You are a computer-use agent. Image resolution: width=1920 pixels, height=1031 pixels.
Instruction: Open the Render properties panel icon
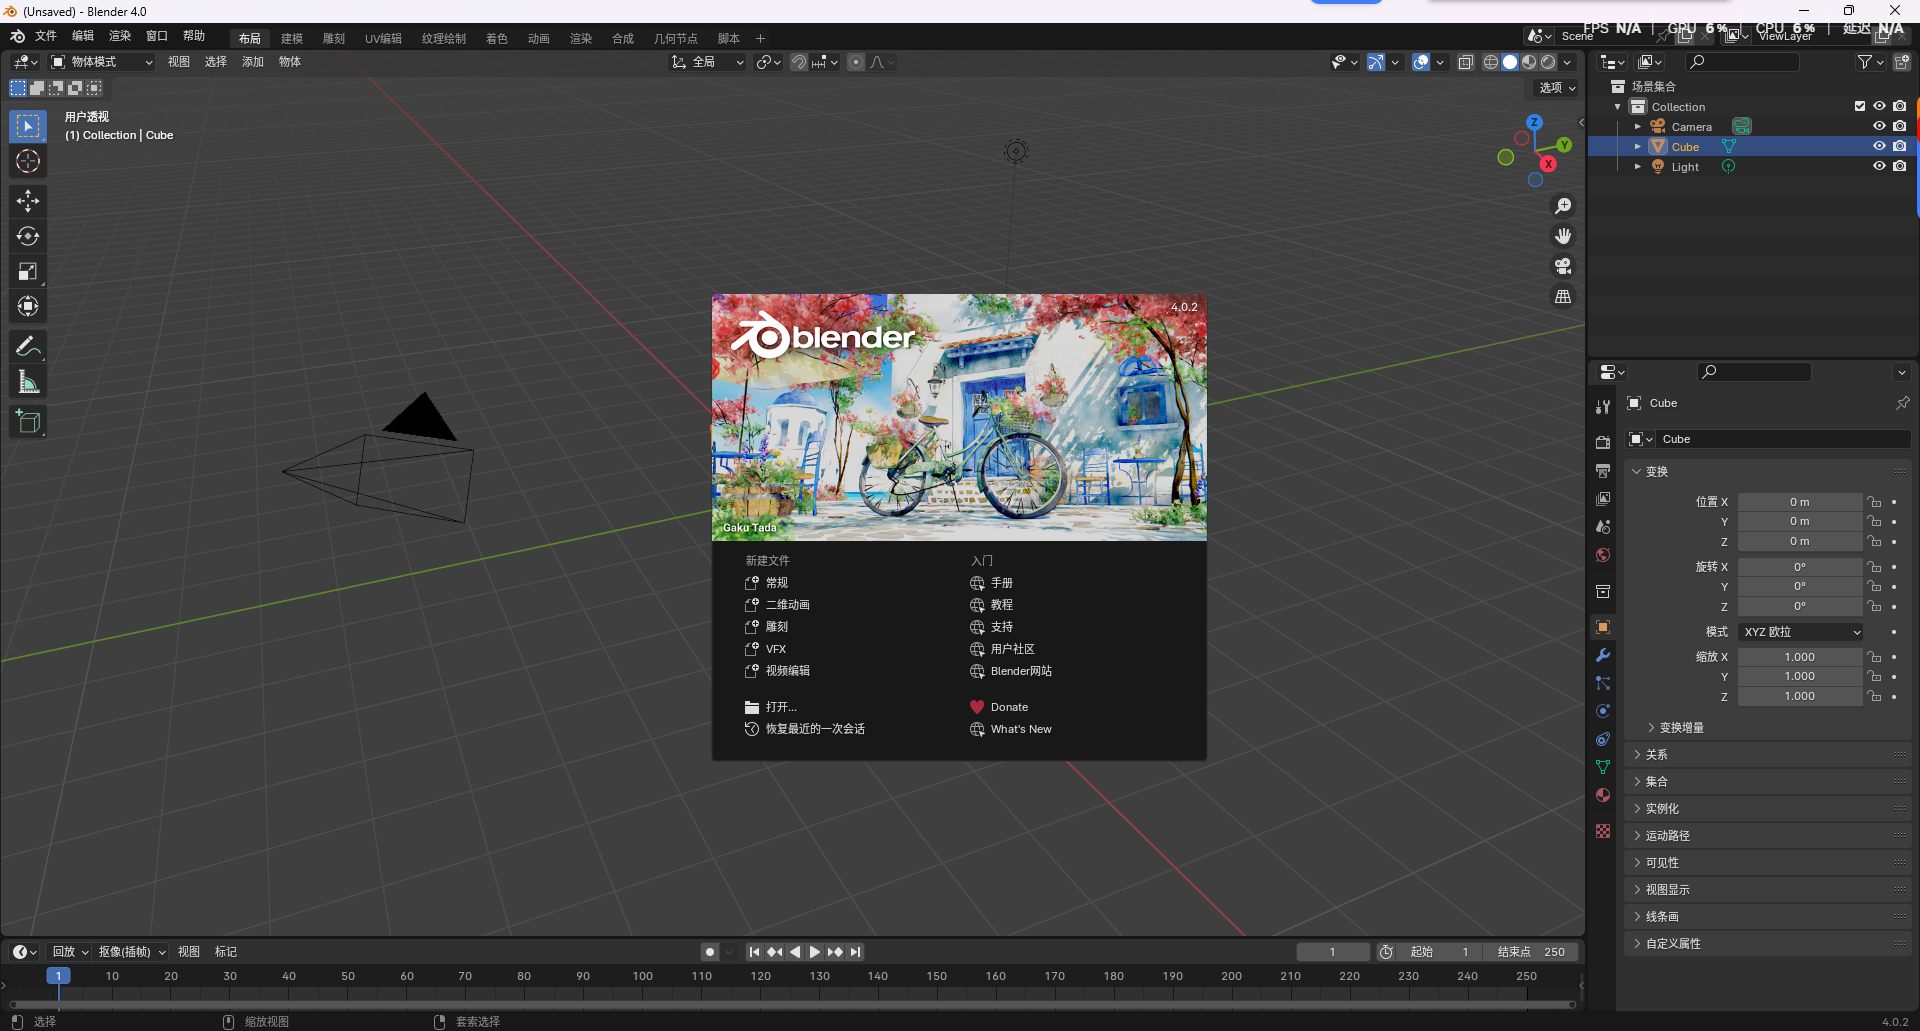[1603, 441]
